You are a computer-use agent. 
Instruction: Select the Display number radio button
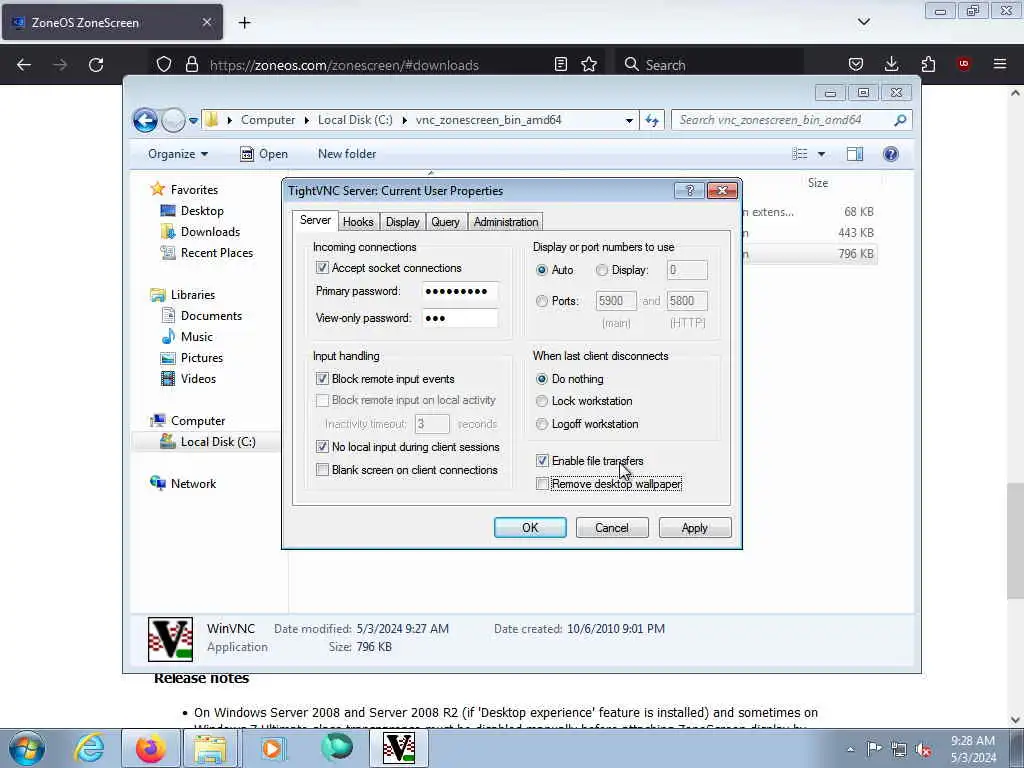pyautogui.click(x=601, y=270)
